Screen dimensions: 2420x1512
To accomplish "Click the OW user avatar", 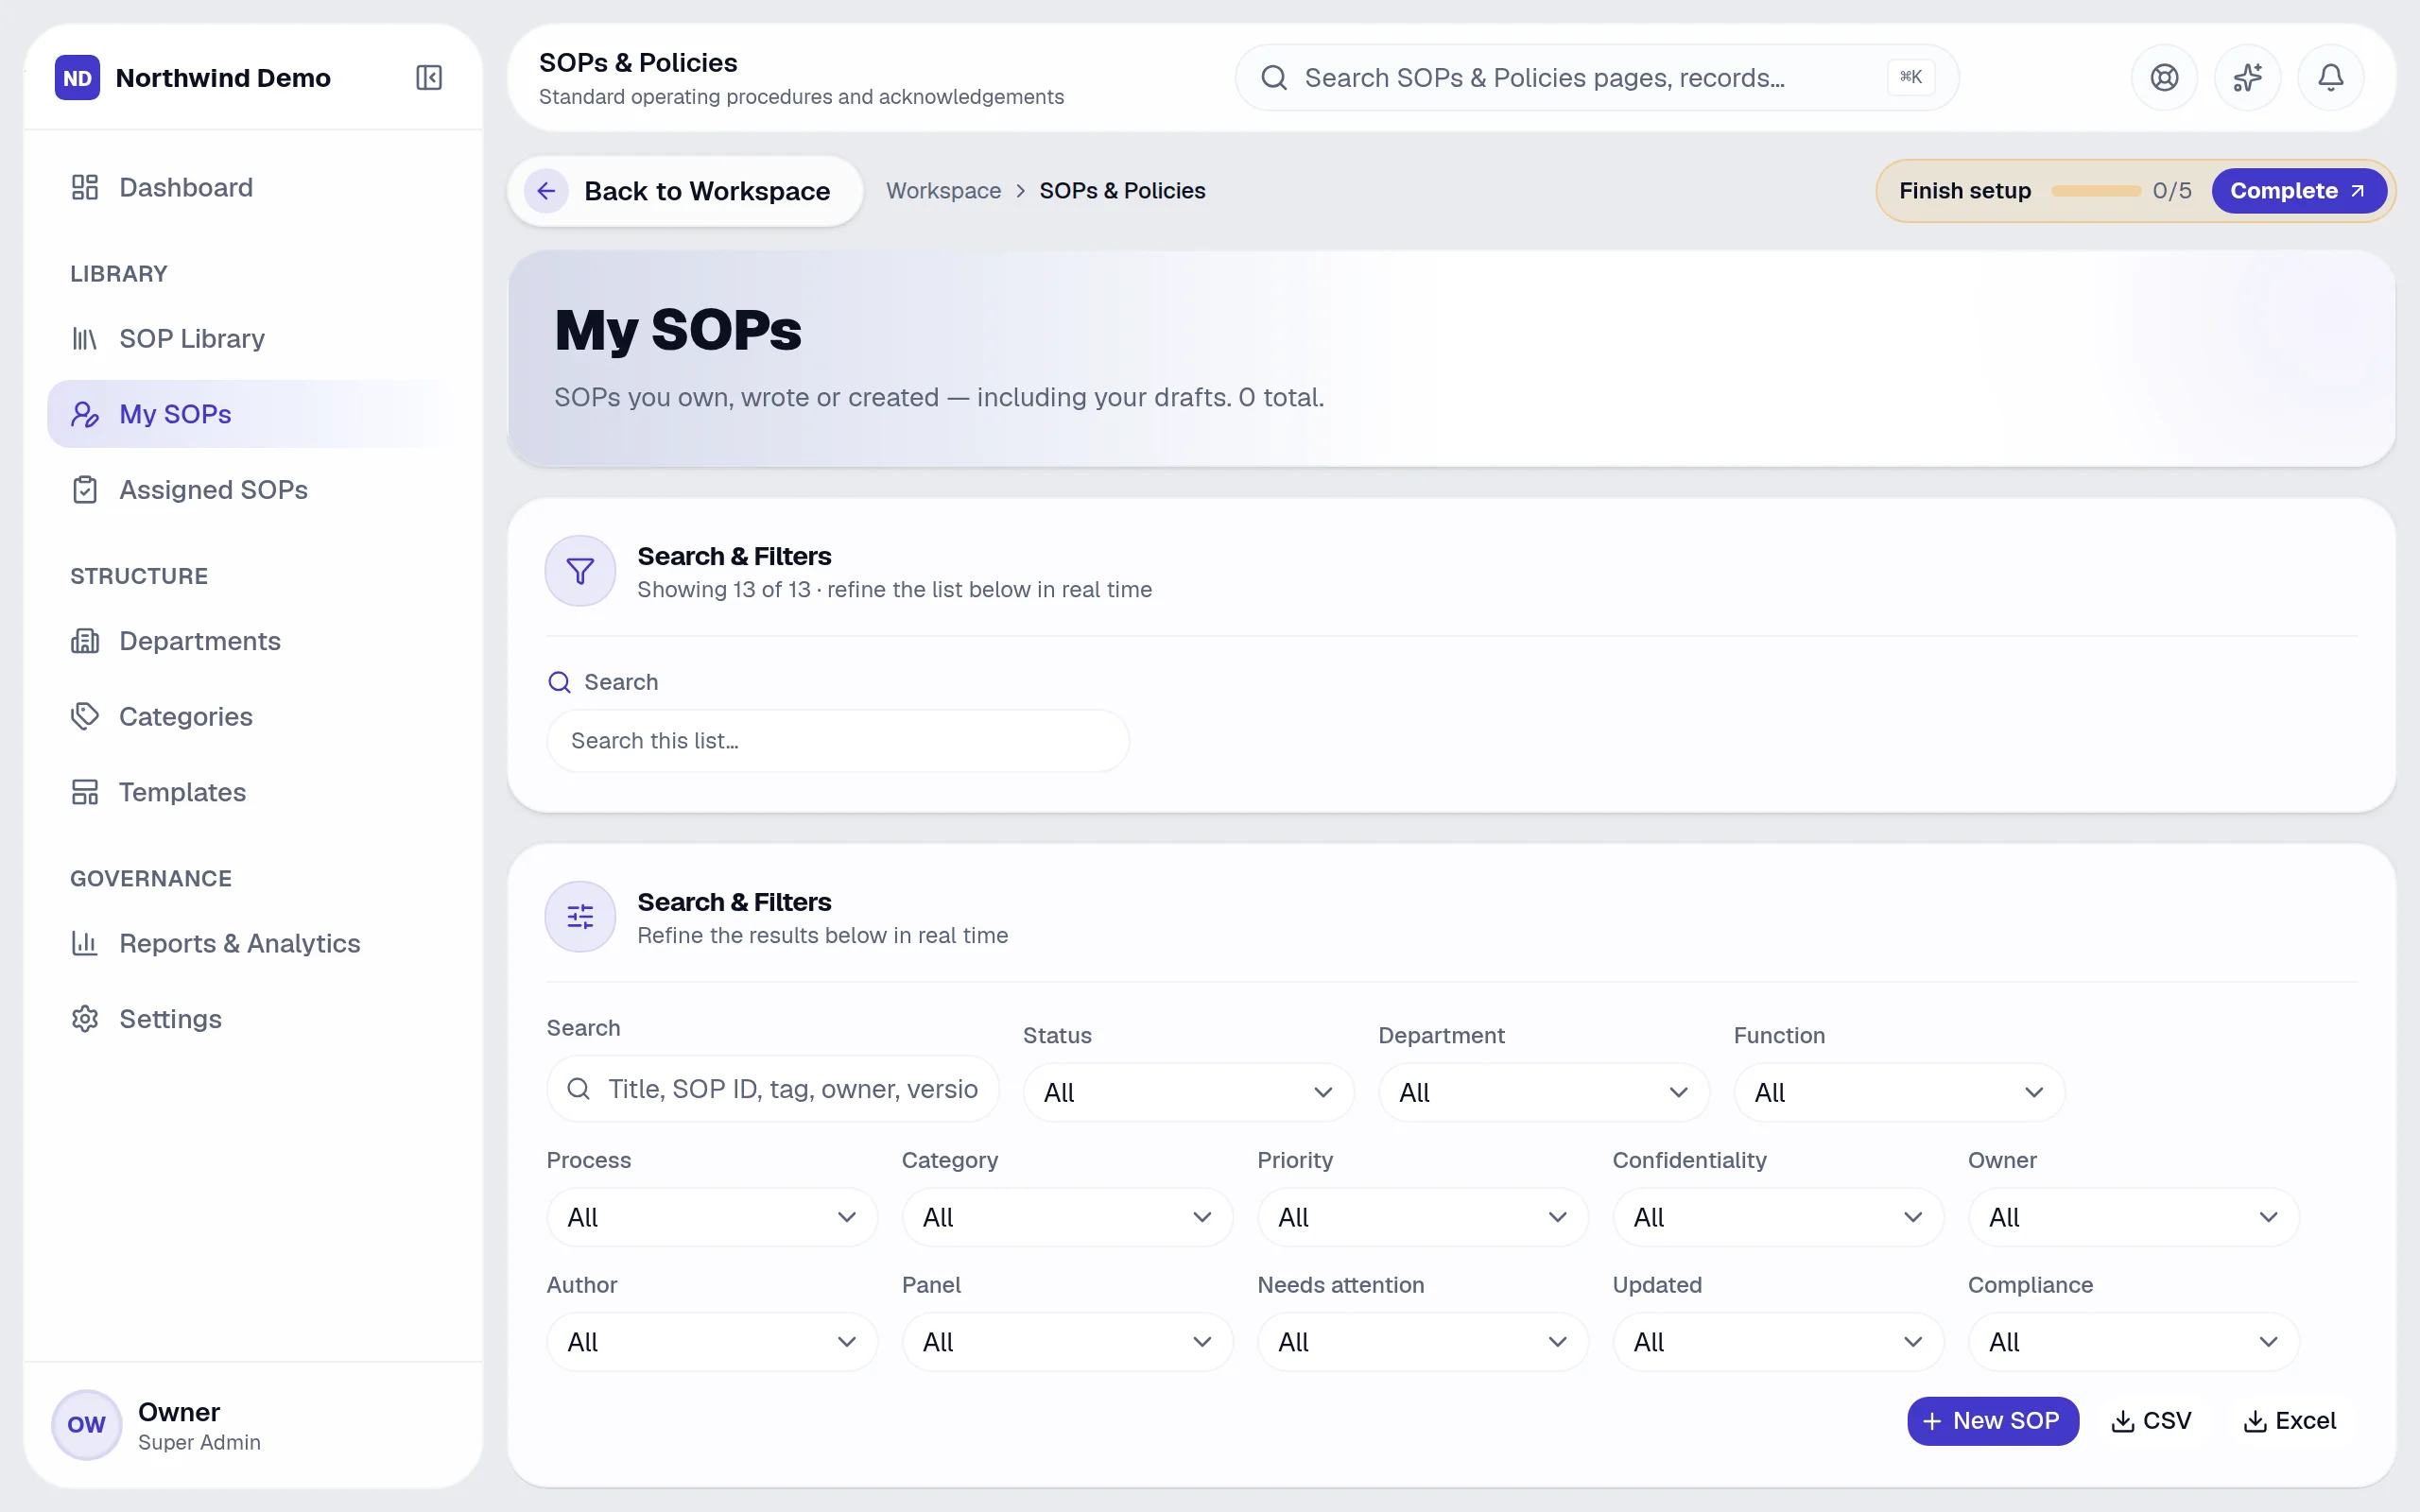I will (x=86, y=1424).
